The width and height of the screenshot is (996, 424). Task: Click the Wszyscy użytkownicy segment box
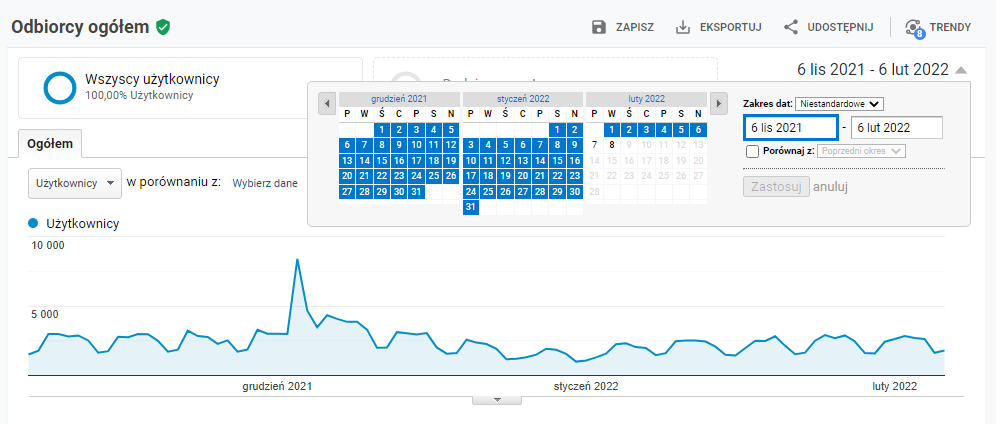[191, 88]
